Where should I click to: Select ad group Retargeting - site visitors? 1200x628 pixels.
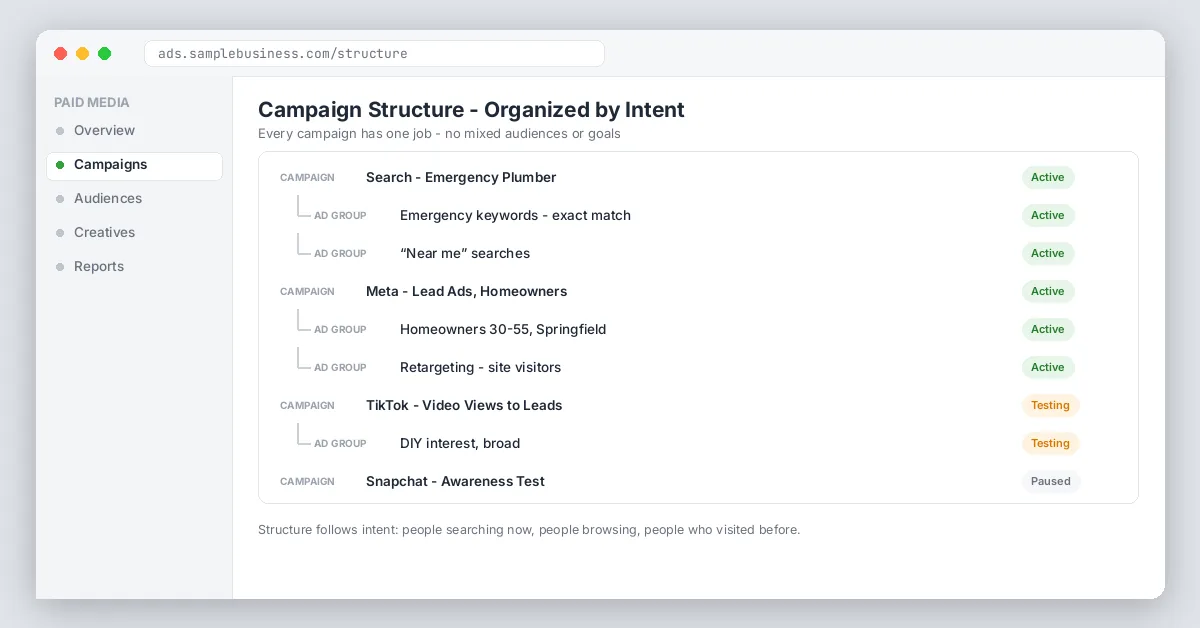click(x=480, y=367)
